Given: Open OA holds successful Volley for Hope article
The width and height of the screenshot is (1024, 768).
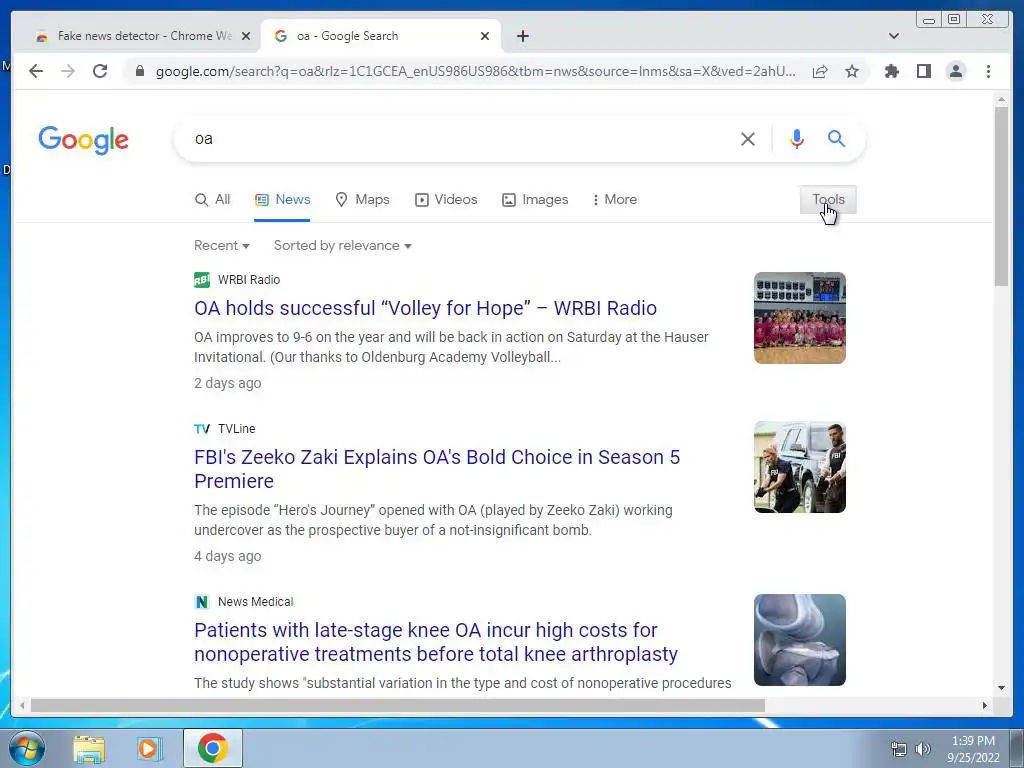Looking at the screenshot, I should pos(425,308).
